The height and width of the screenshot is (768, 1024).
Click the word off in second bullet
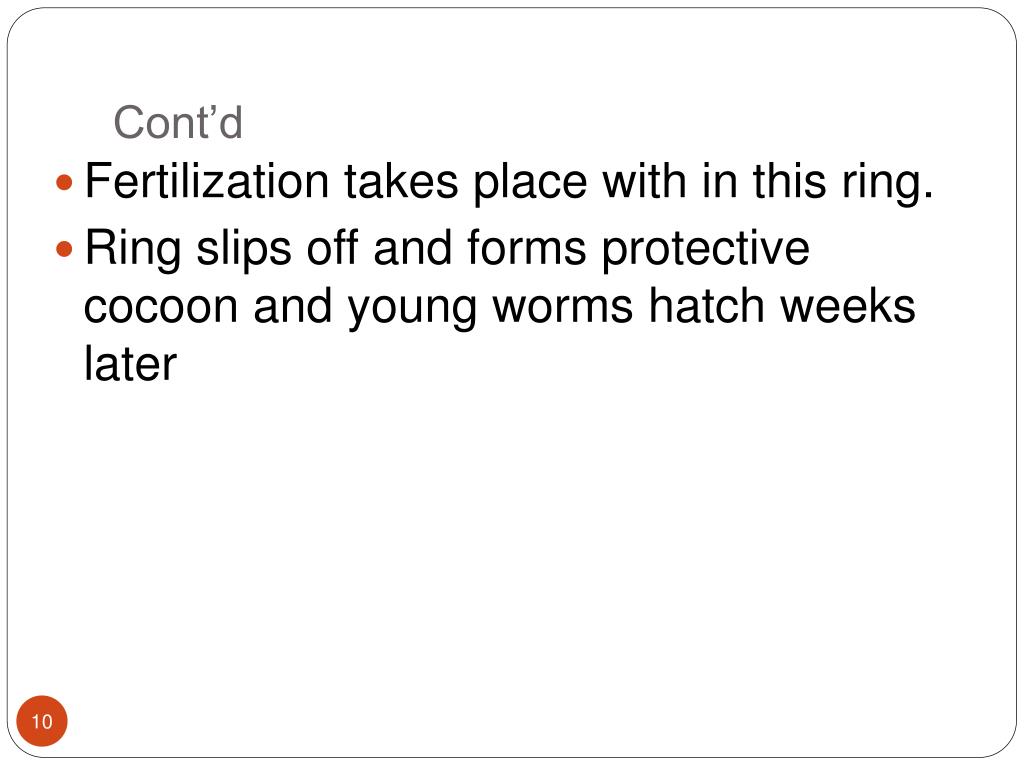tap(332, 248)
